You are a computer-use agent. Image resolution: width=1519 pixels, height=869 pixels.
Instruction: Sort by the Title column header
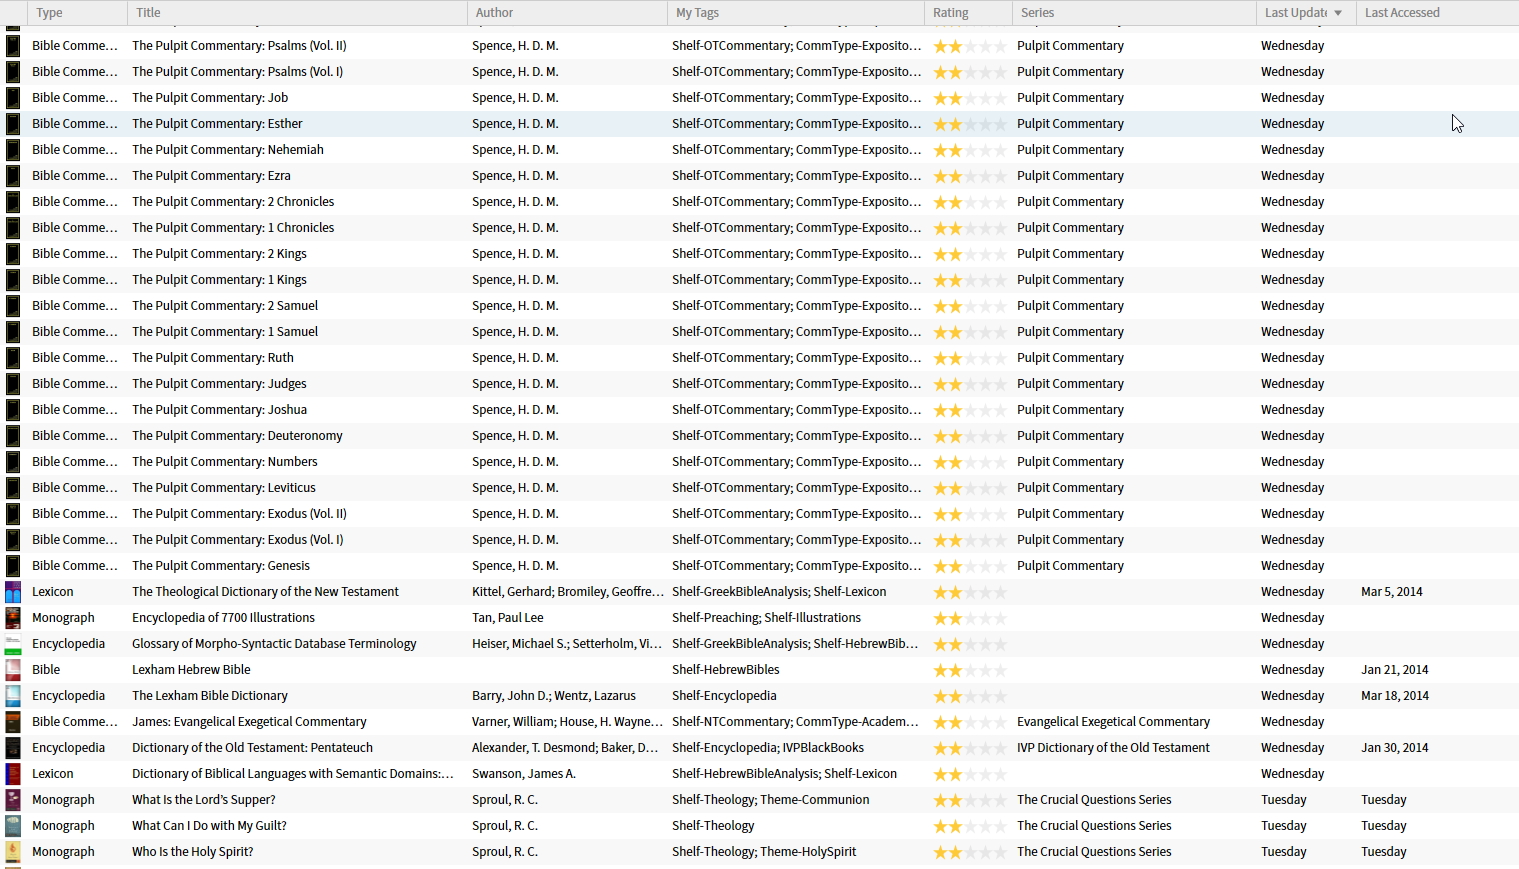tap(297, 13)
